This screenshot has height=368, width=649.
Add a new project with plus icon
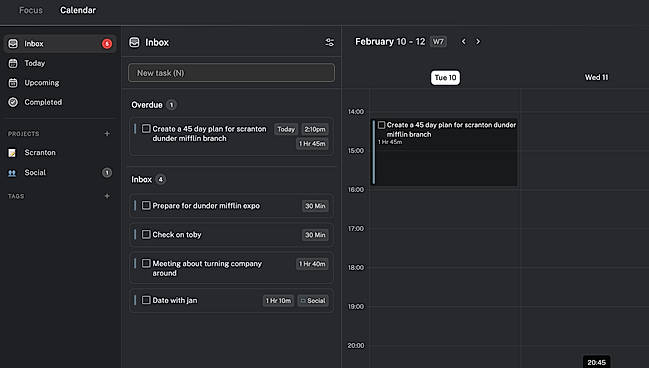[107, 133]
